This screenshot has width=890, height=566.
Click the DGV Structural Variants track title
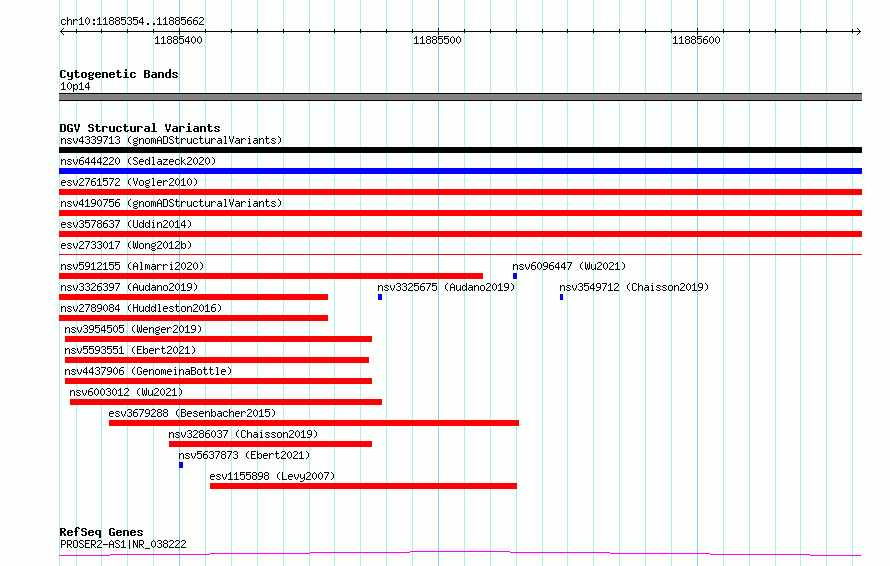click(x=140, y=128)
